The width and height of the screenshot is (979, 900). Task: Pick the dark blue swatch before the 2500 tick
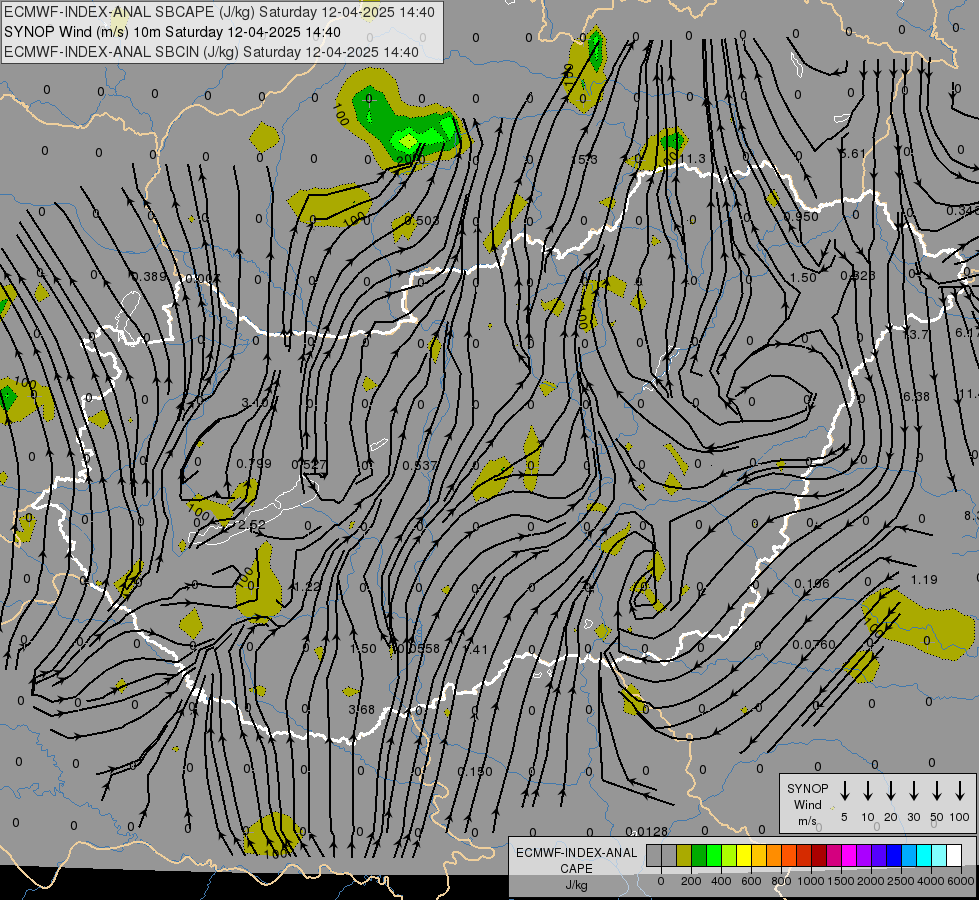click(x=893, y=855)
